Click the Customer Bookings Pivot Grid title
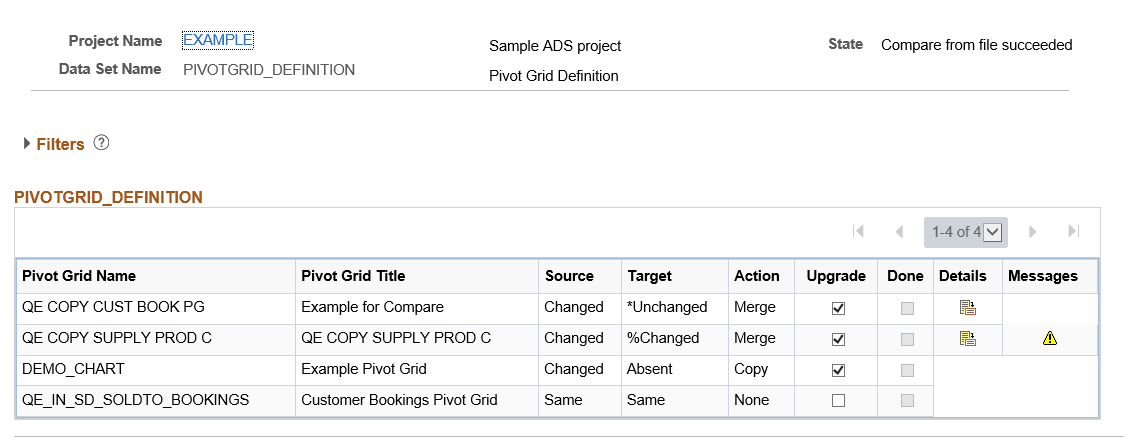The height and width of the screenshot is (444, 1135). point(399,400)
